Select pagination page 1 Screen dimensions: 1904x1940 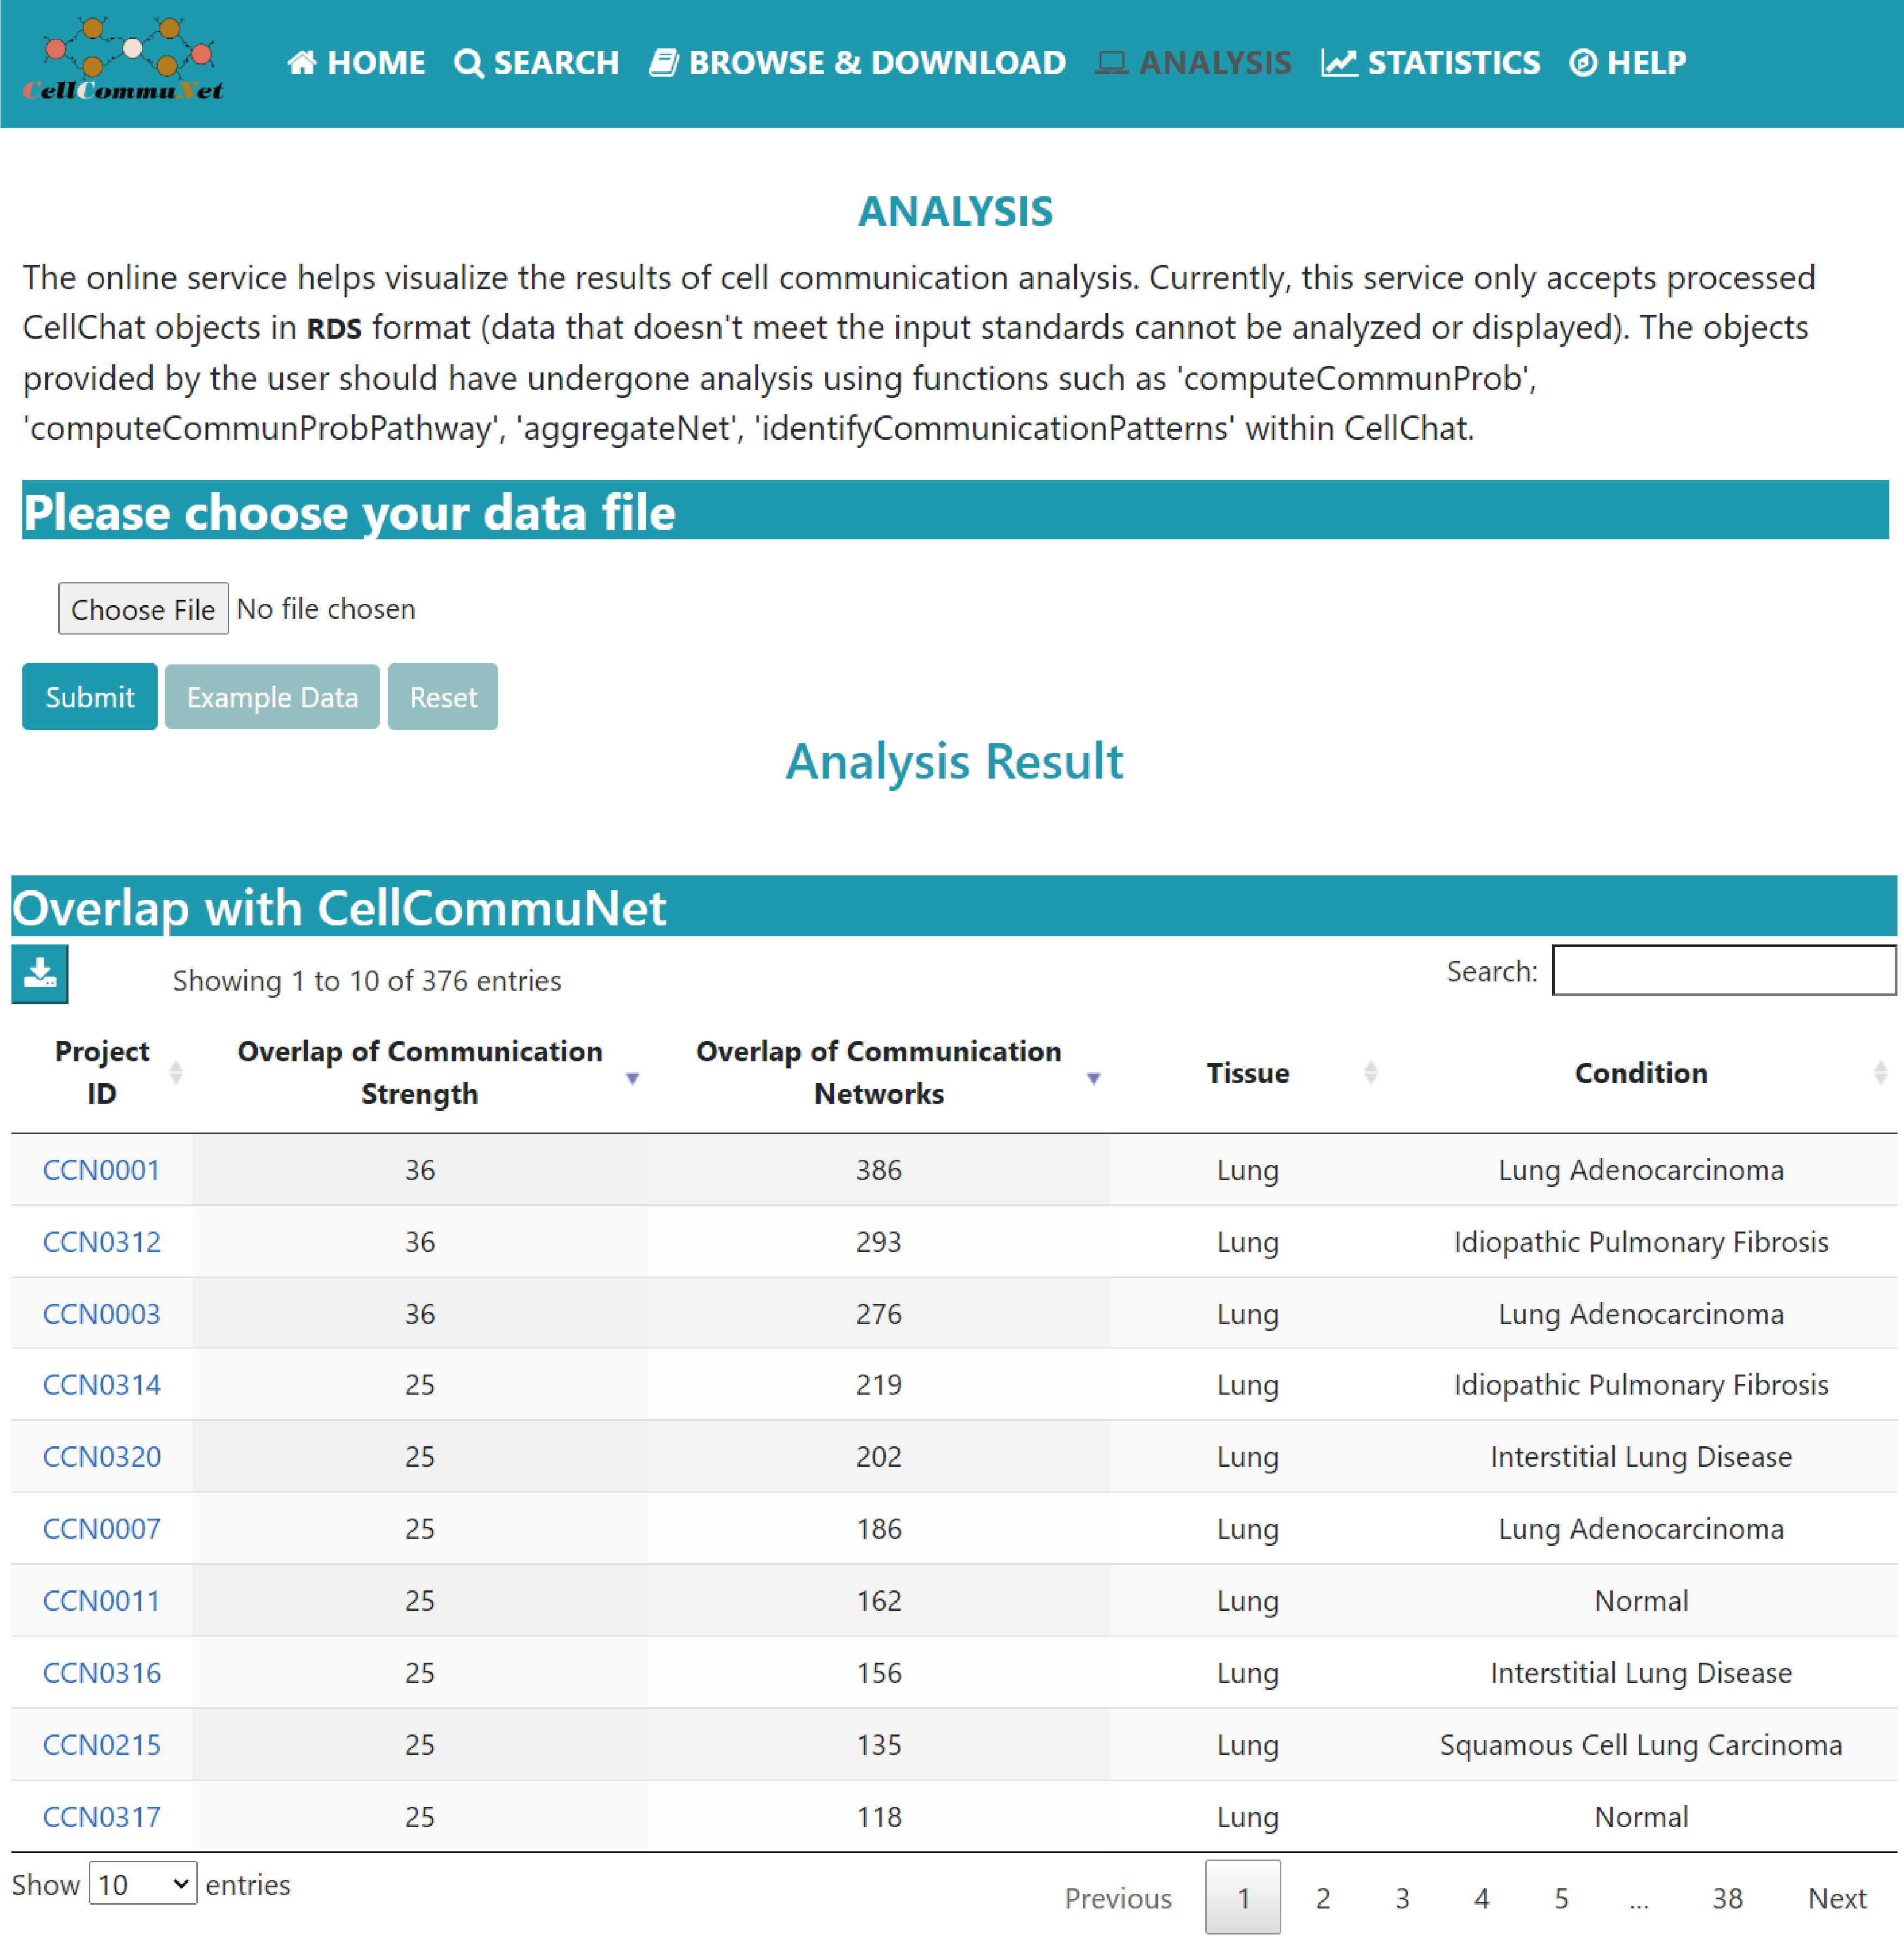1243,1898
